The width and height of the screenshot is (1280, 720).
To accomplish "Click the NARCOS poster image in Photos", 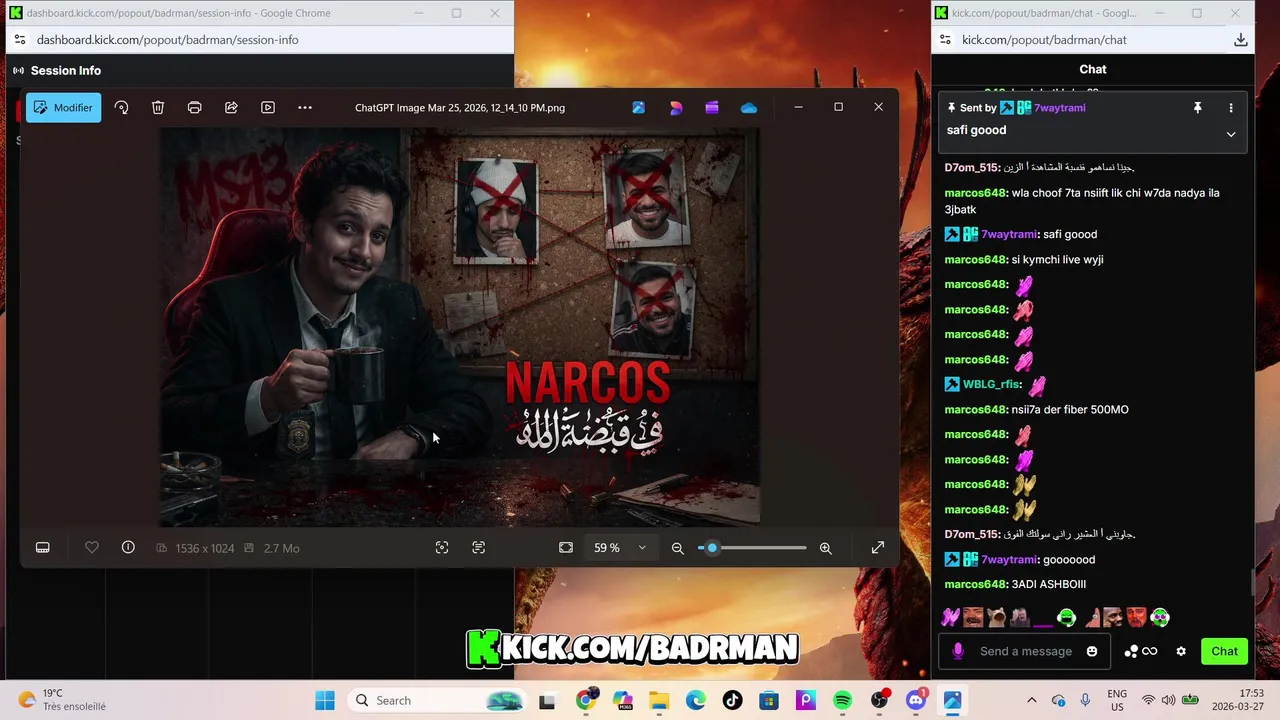I will point(460,327).
